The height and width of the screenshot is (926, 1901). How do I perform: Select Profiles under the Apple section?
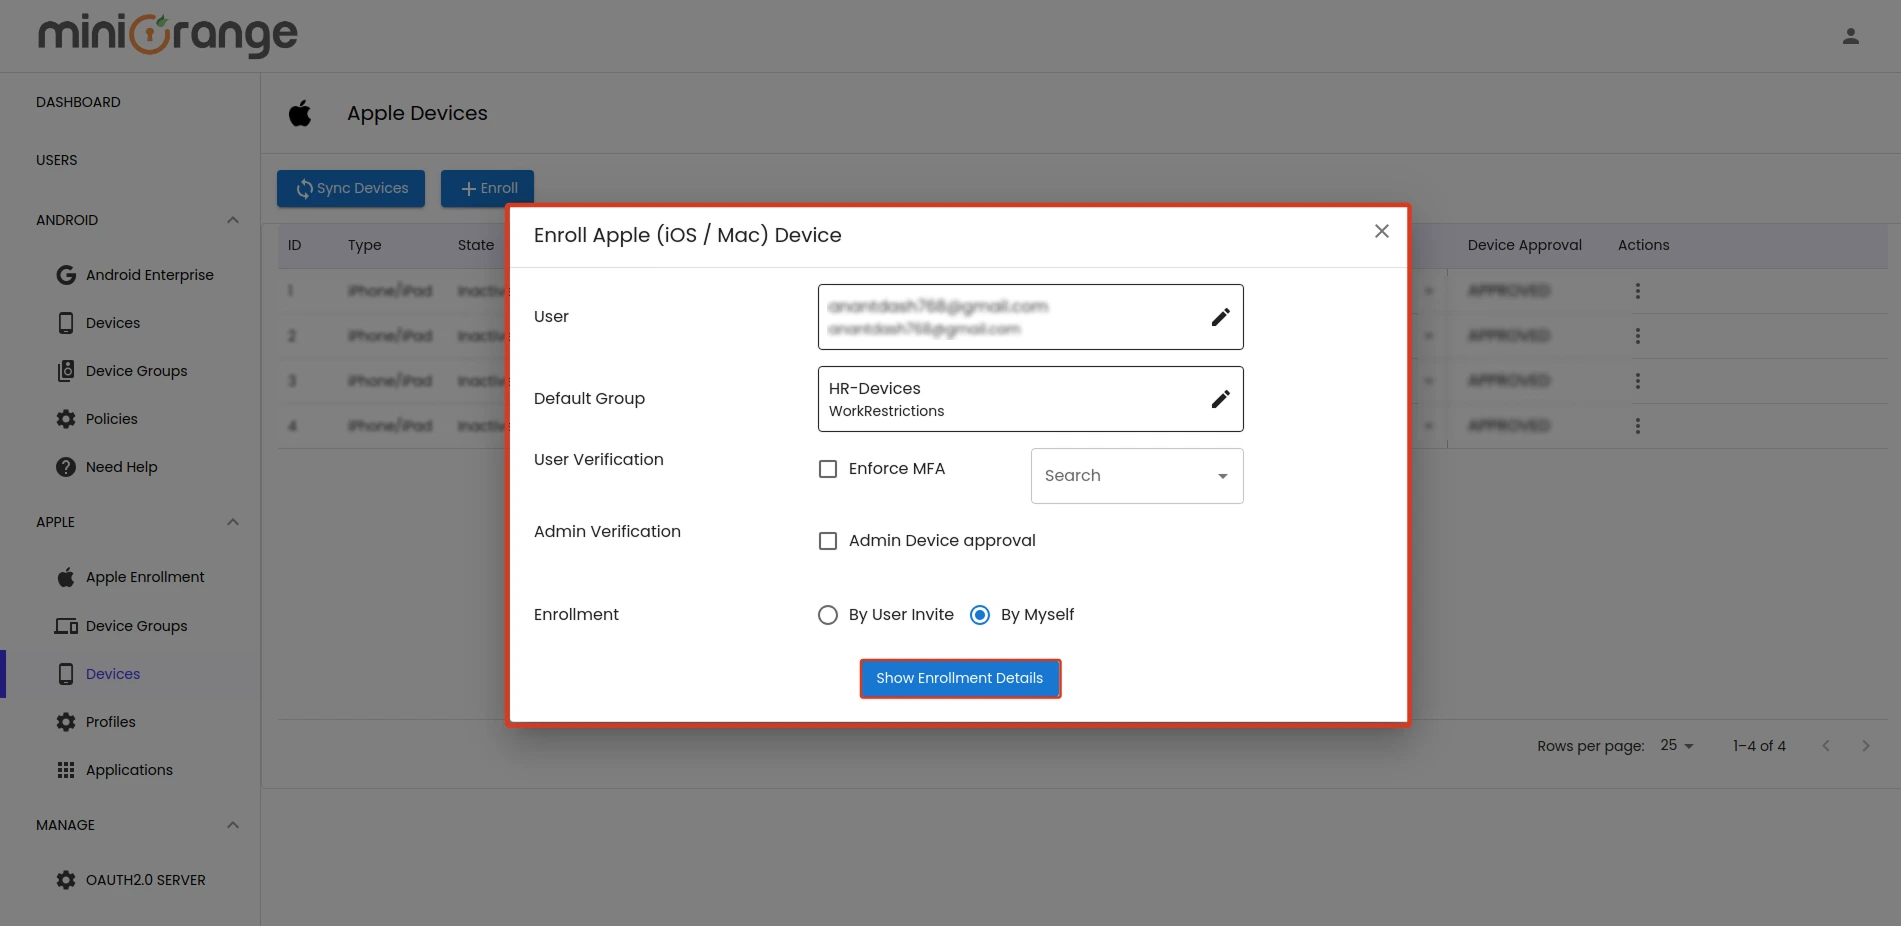[110, 721]
